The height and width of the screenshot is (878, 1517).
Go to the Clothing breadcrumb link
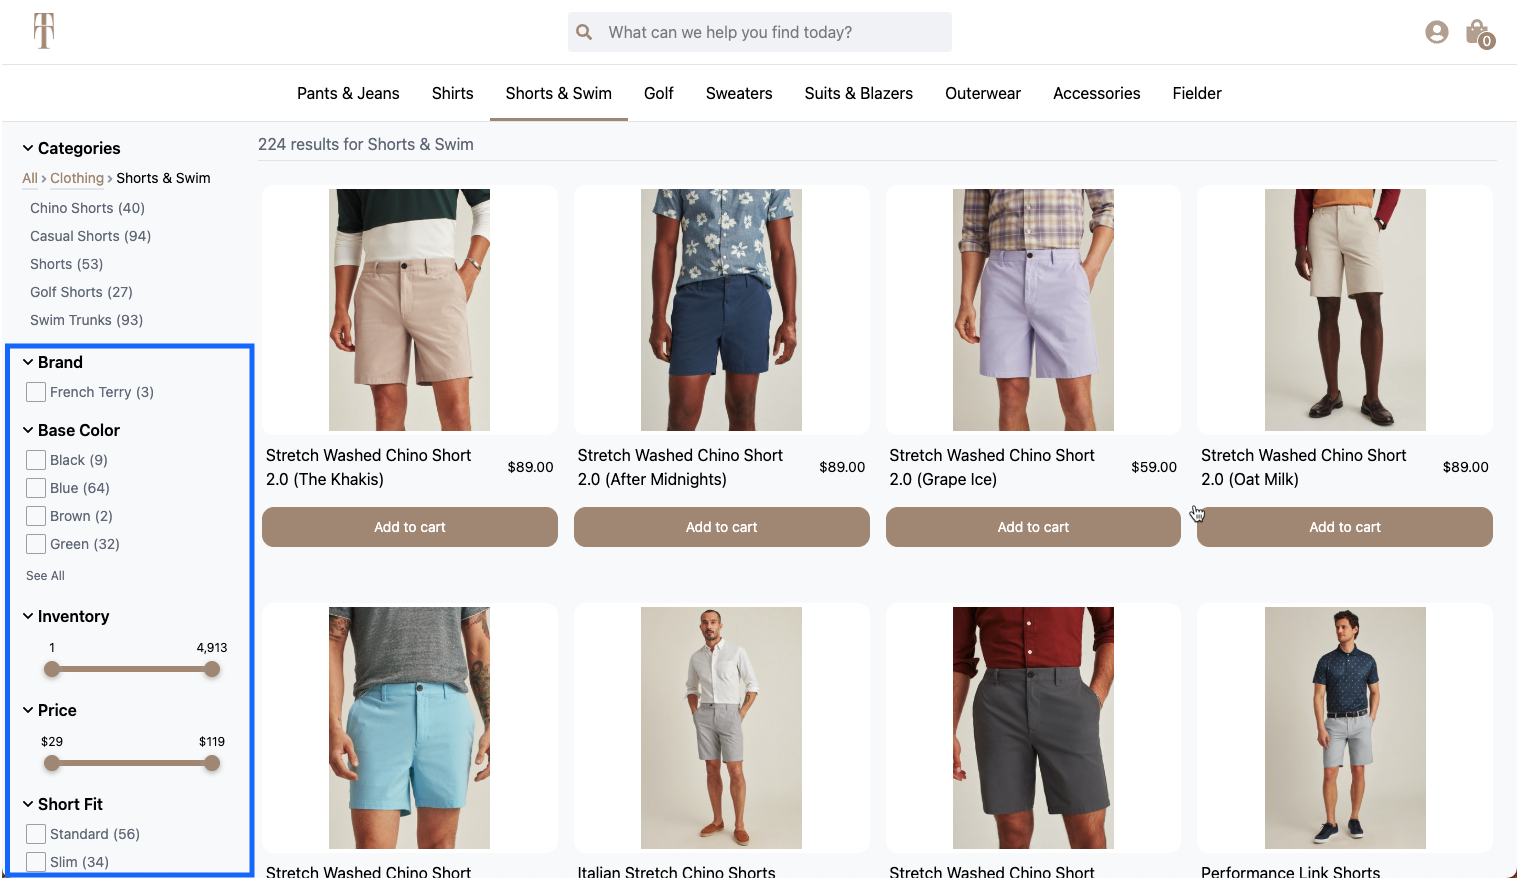pos(77,178)
